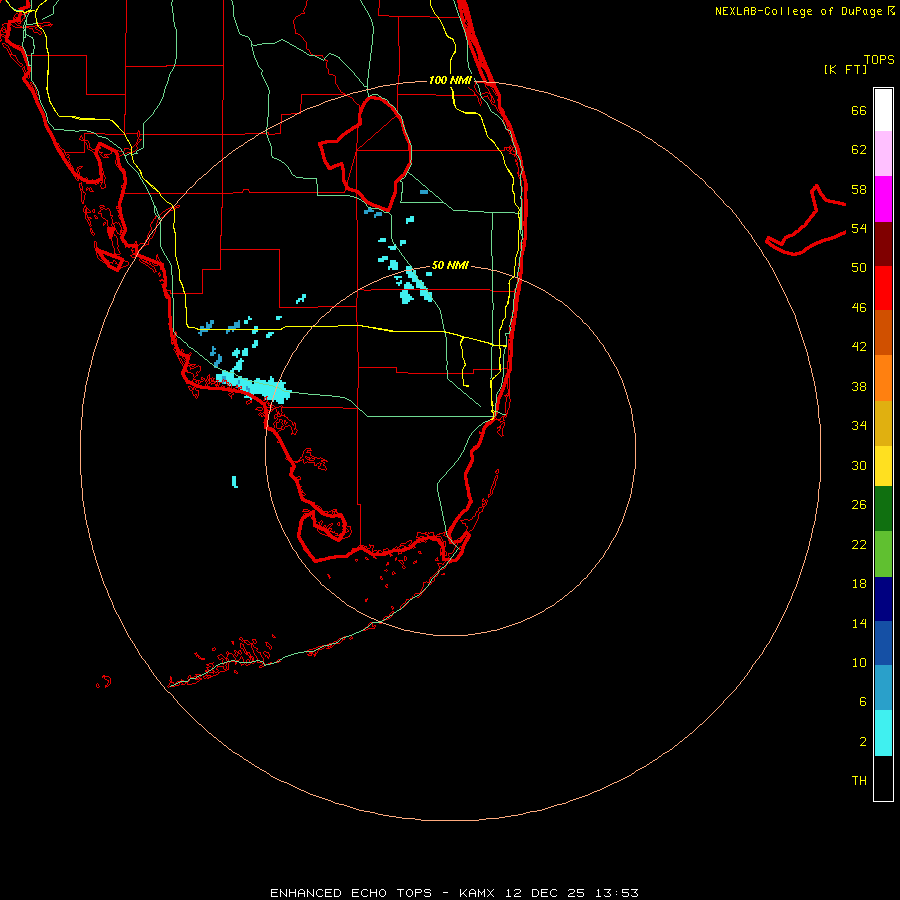Click the '26' legend value
900x900 pixels.
859,505
